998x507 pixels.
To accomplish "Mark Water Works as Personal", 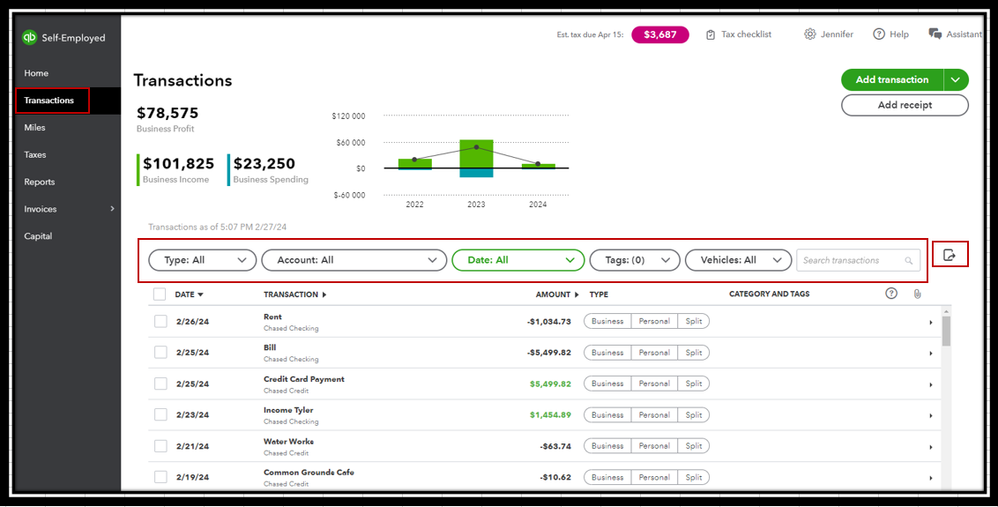I will (x=654, y=446).
